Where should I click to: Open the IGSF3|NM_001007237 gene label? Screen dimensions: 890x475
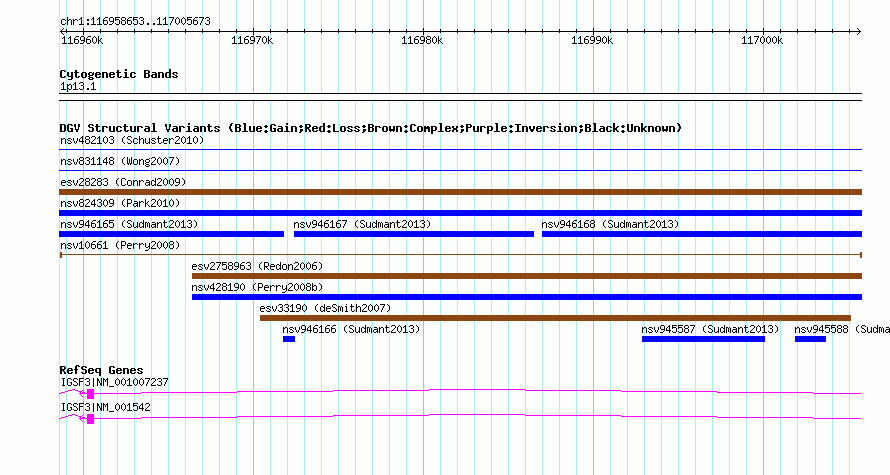(114, 382)
